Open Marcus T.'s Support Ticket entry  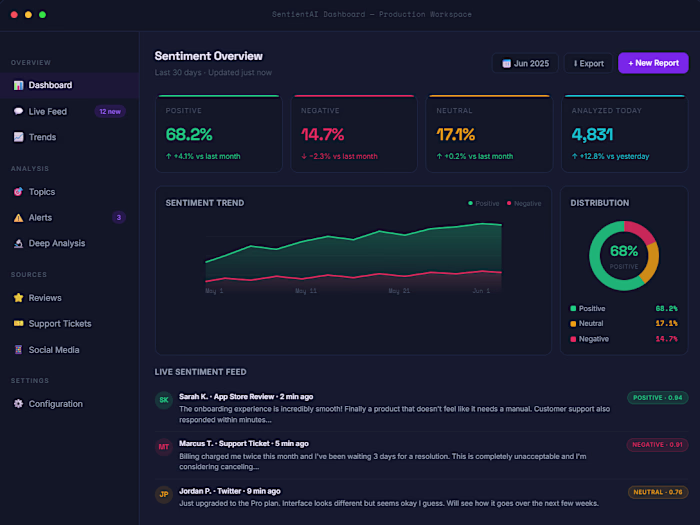coord(421,455)
